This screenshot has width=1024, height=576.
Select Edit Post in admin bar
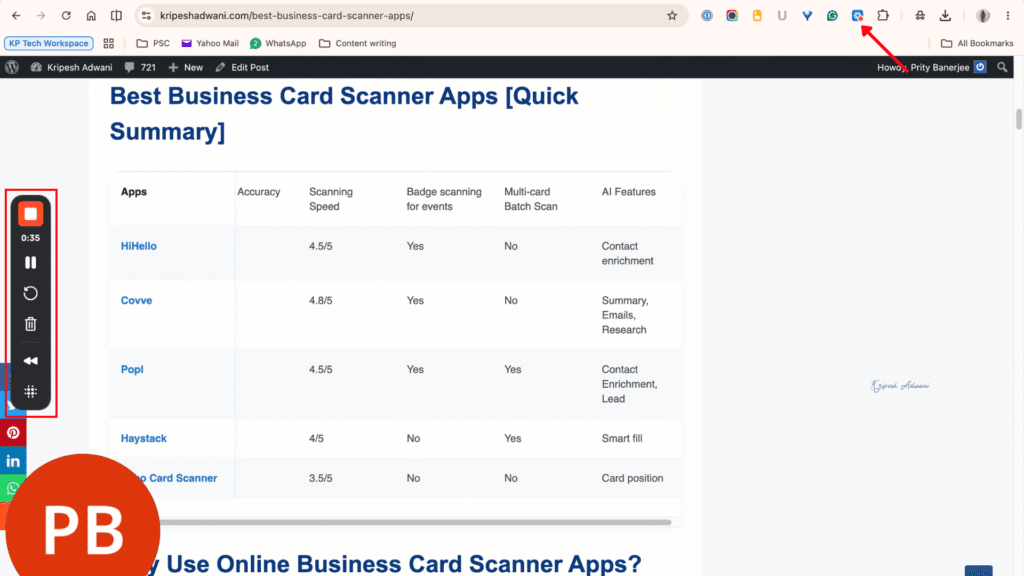pos(242,67)
